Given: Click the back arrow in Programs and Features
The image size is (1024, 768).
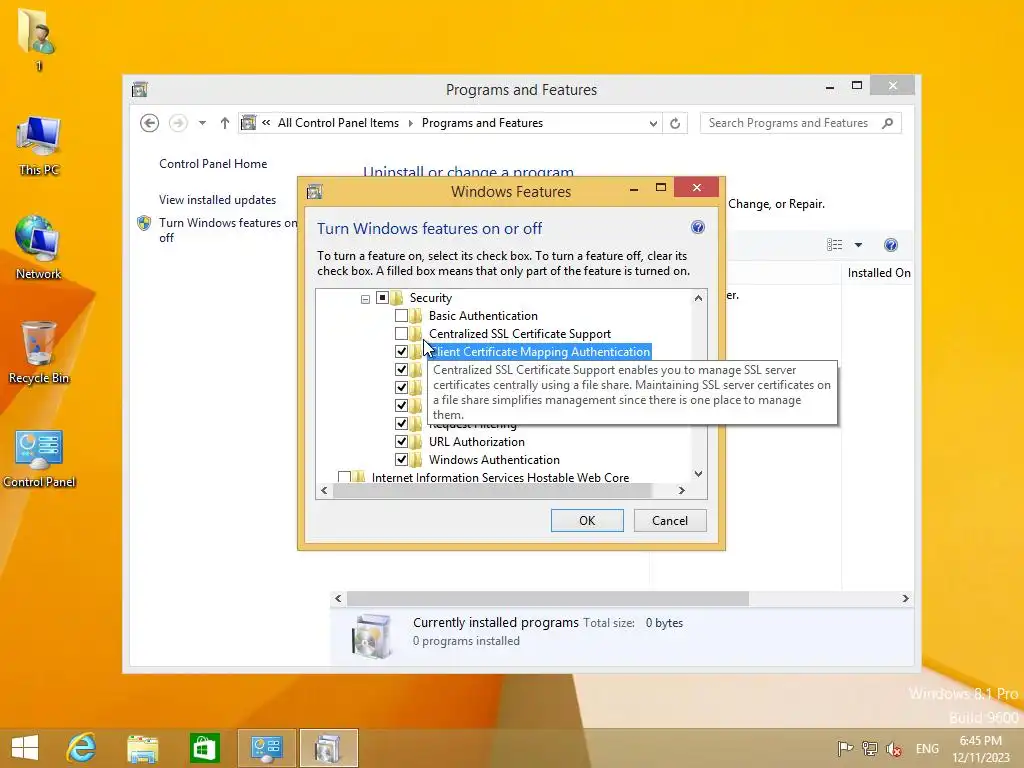Looking at the screenshot, I should point(150,123).
